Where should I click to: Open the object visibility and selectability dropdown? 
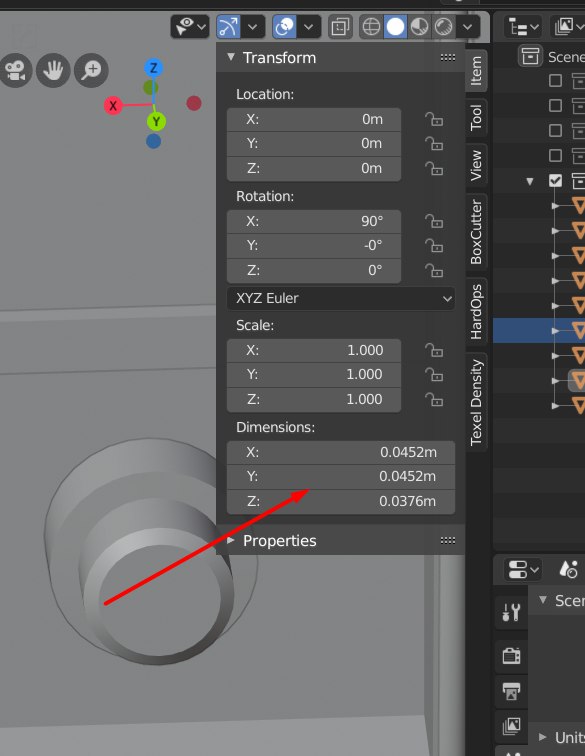(190, 27)
